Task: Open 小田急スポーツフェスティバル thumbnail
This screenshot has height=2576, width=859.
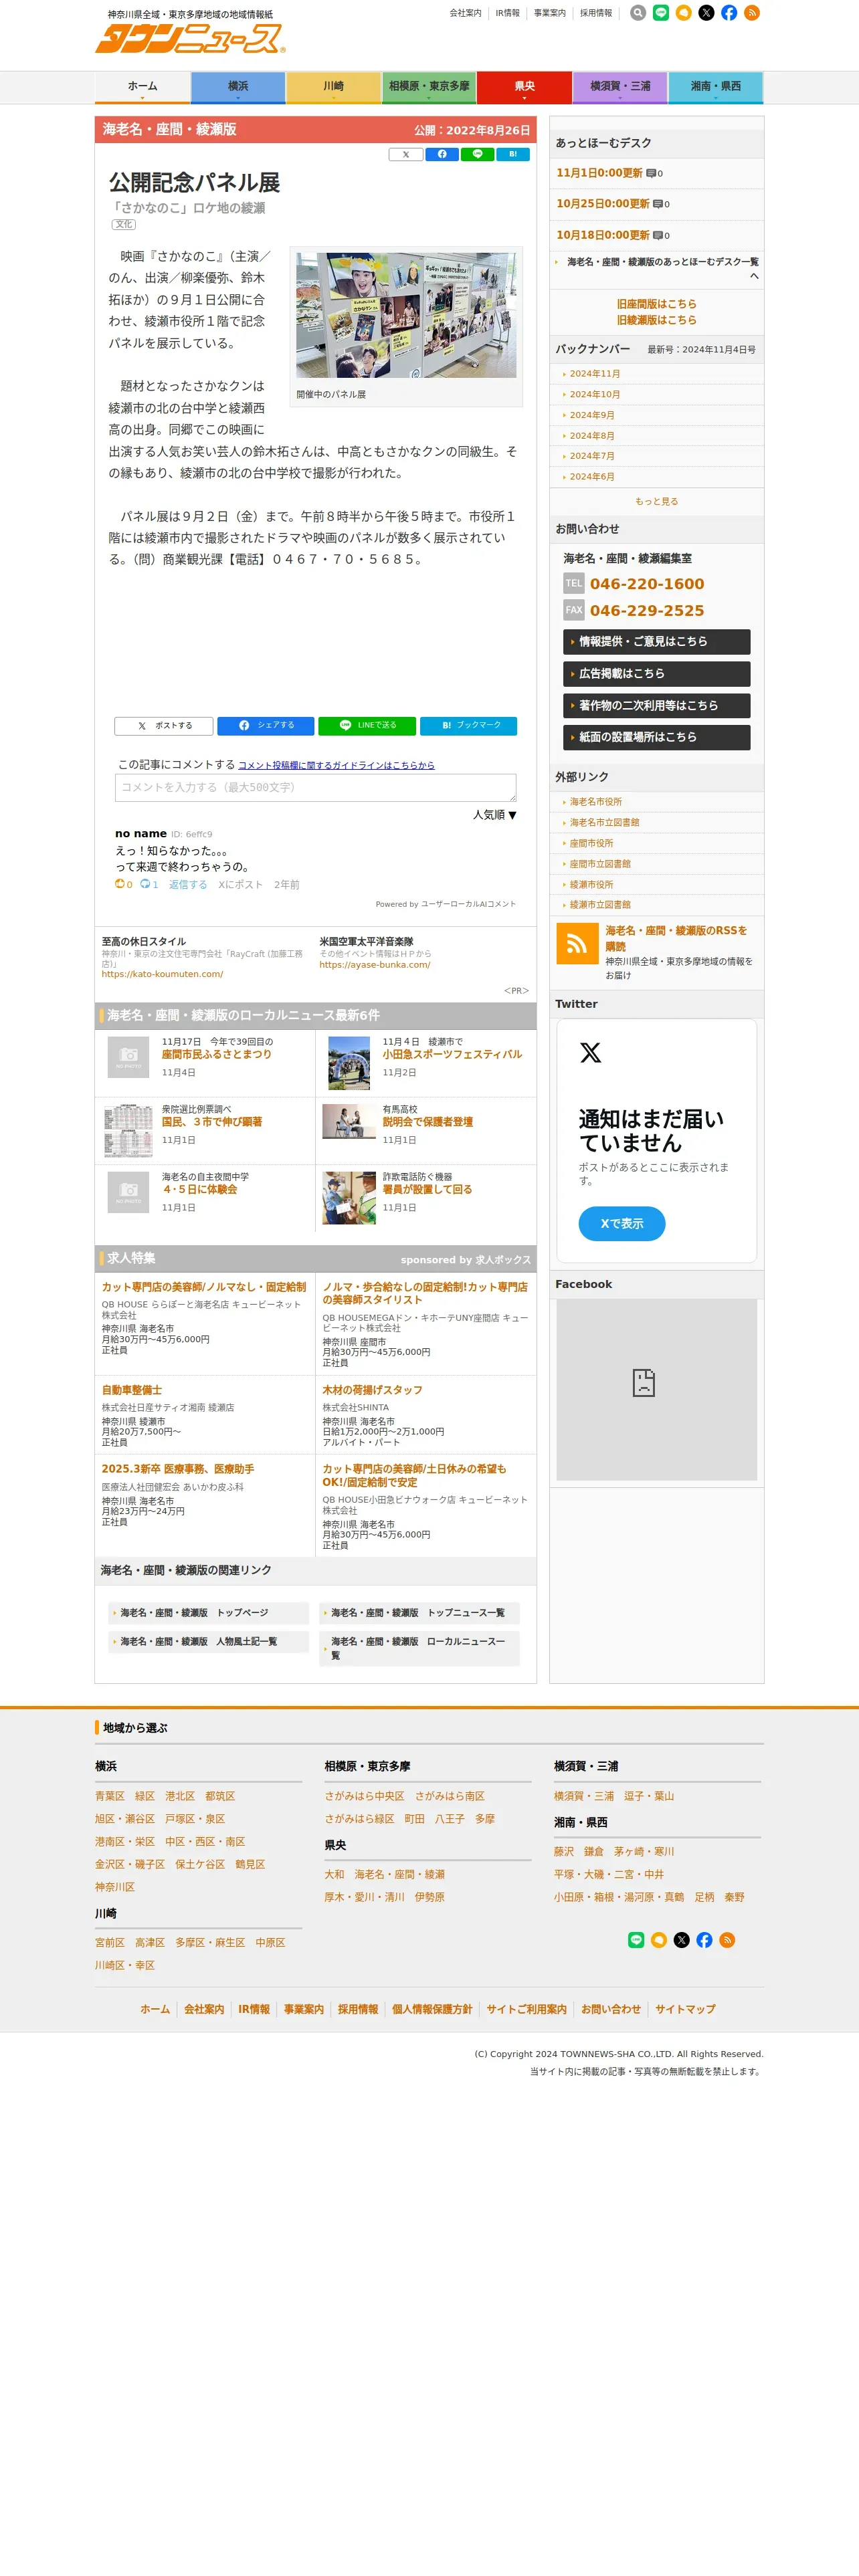Action: point(349,1062)
